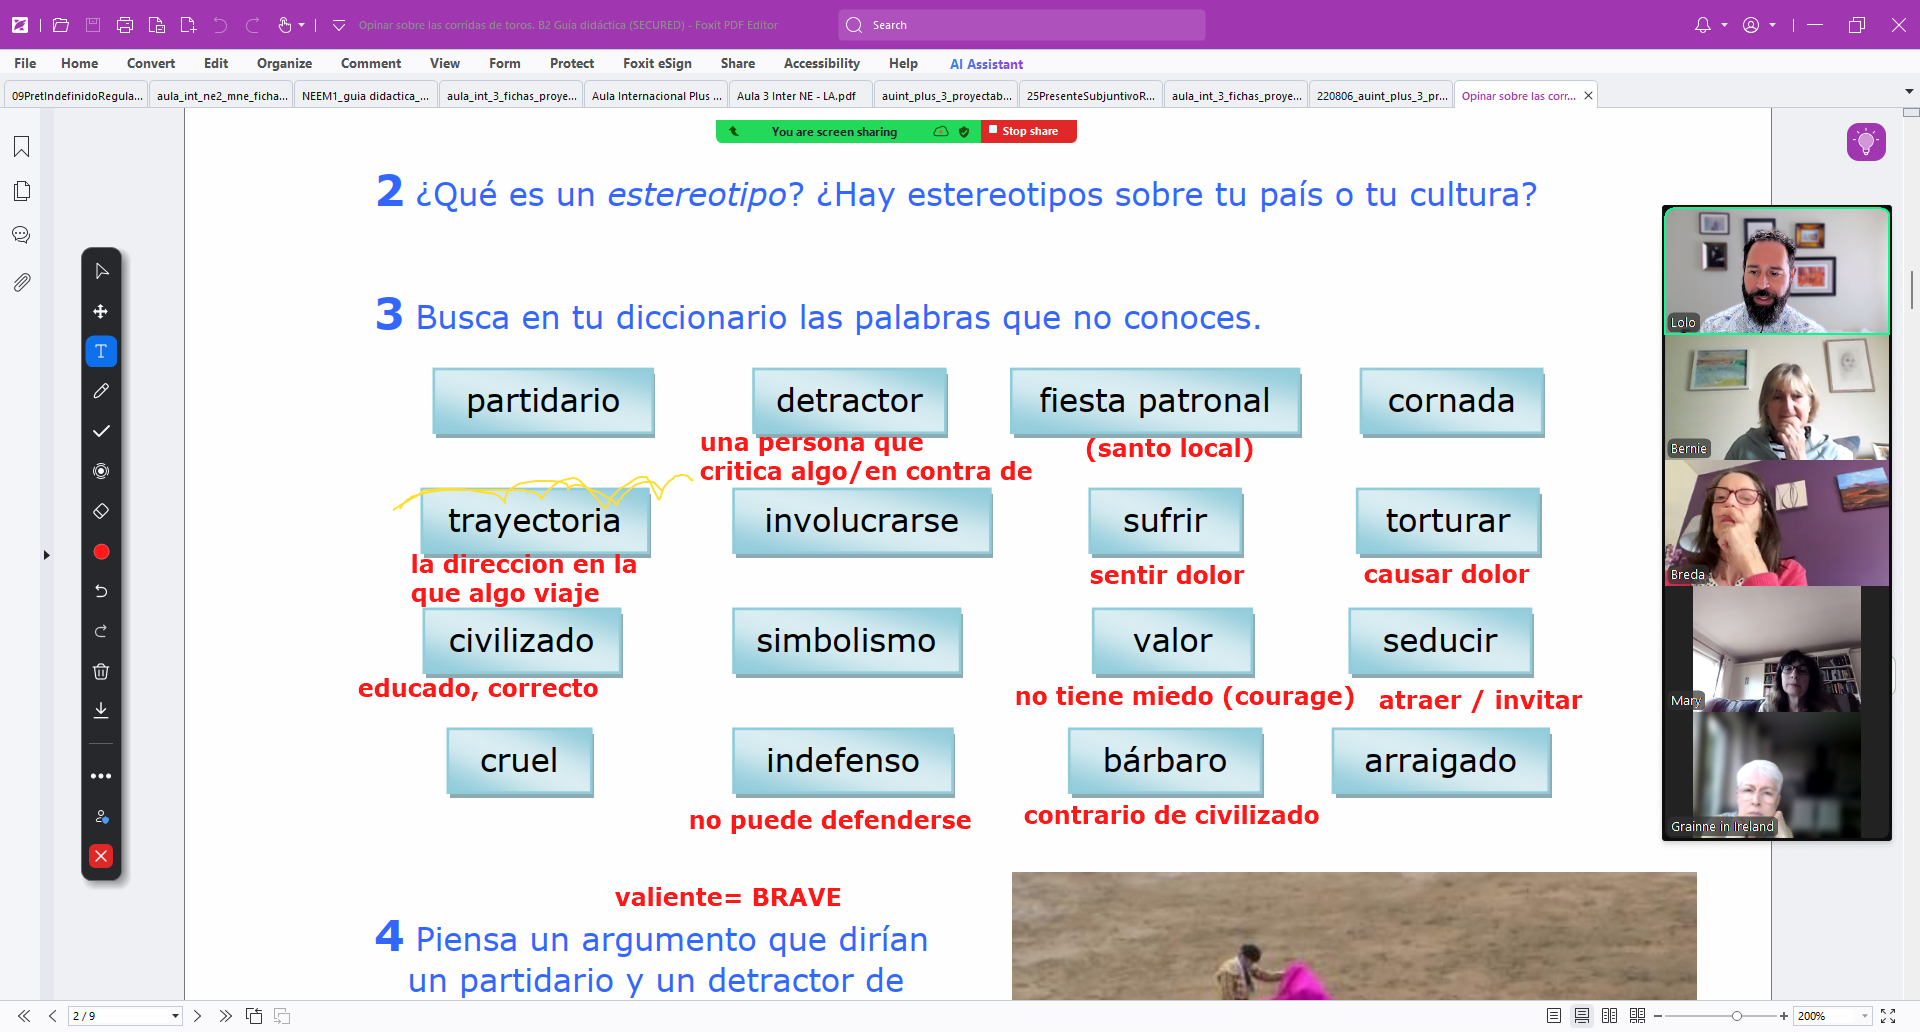Open the AI Assistant tab

pyautogui.click(x=986, y=64)
